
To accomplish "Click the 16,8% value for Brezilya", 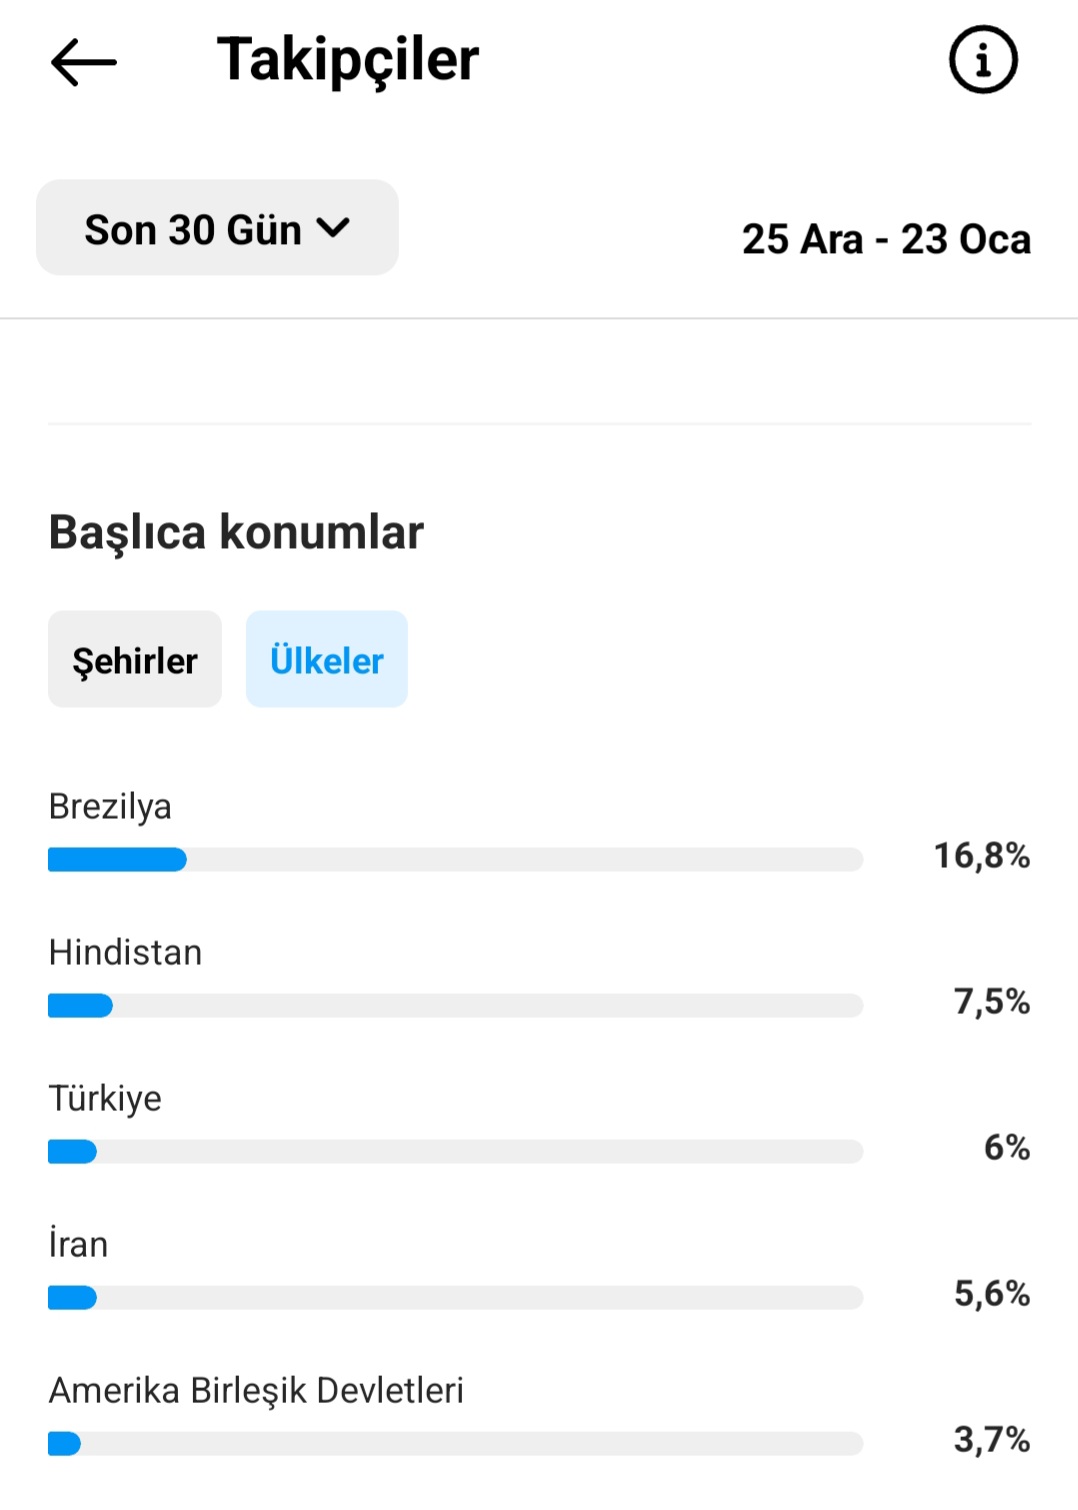I will click(x=981, y=855).
